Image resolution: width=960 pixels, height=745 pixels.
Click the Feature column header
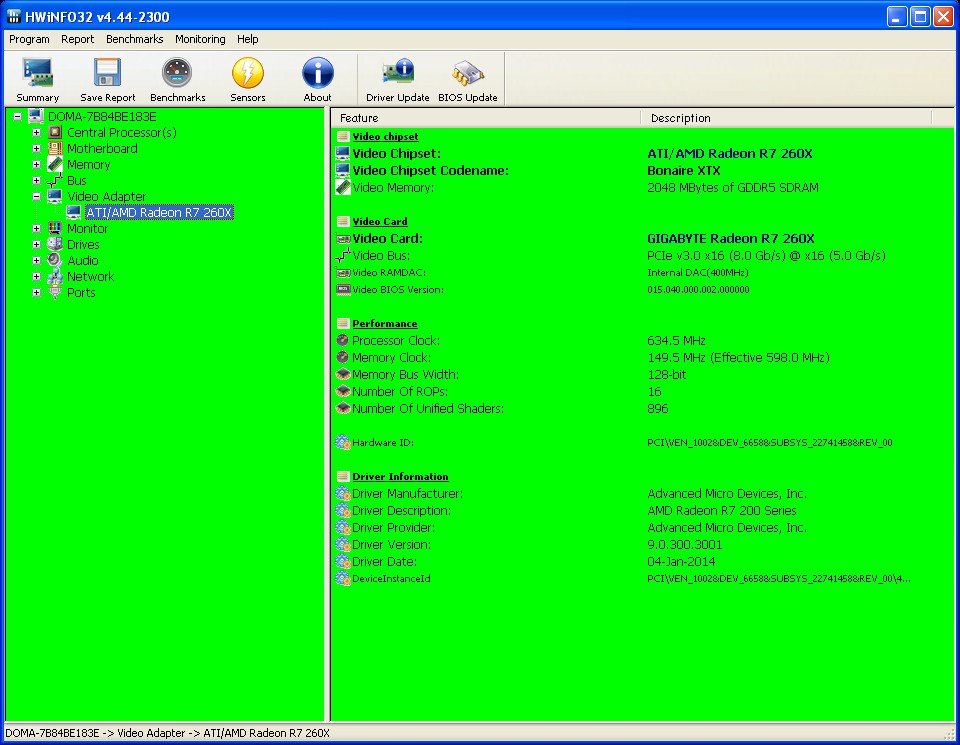(485, 118)
